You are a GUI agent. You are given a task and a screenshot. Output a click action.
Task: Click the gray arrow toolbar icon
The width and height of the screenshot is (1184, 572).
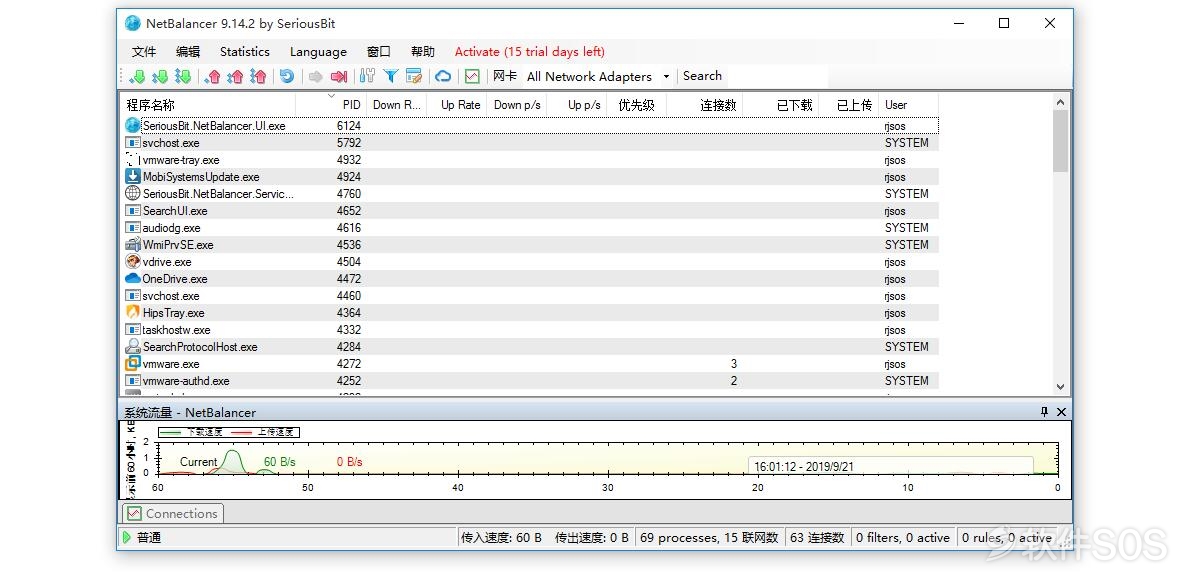[316, 76]
